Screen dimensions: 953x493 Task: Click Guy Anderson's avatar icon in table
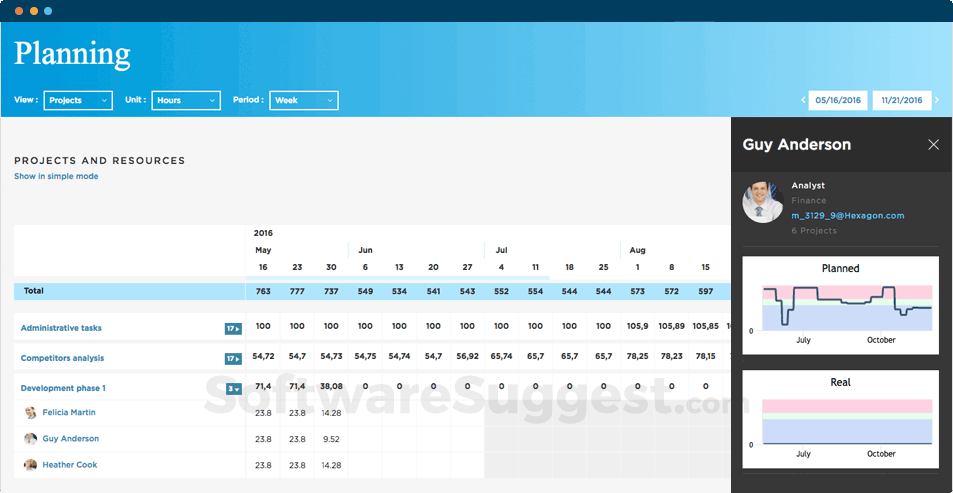pos(31,439)
